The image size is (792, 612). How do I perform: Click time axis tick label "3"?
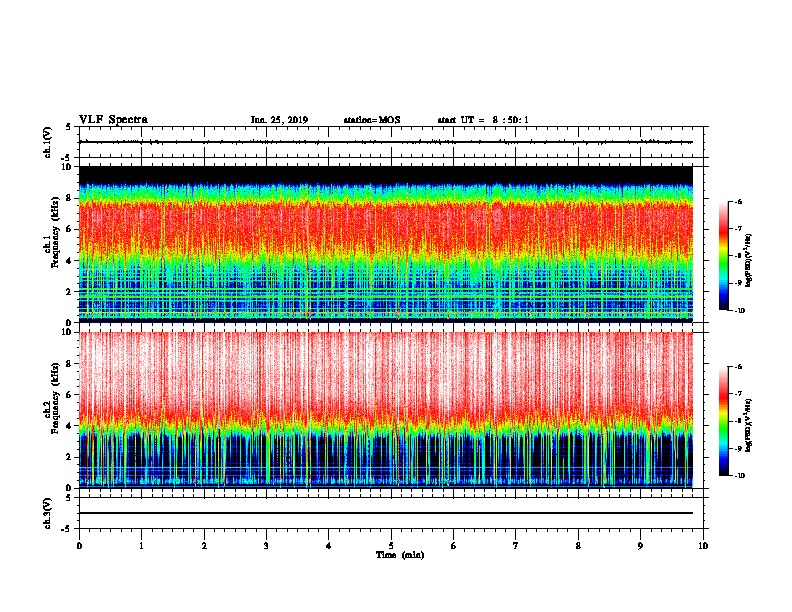266,546
